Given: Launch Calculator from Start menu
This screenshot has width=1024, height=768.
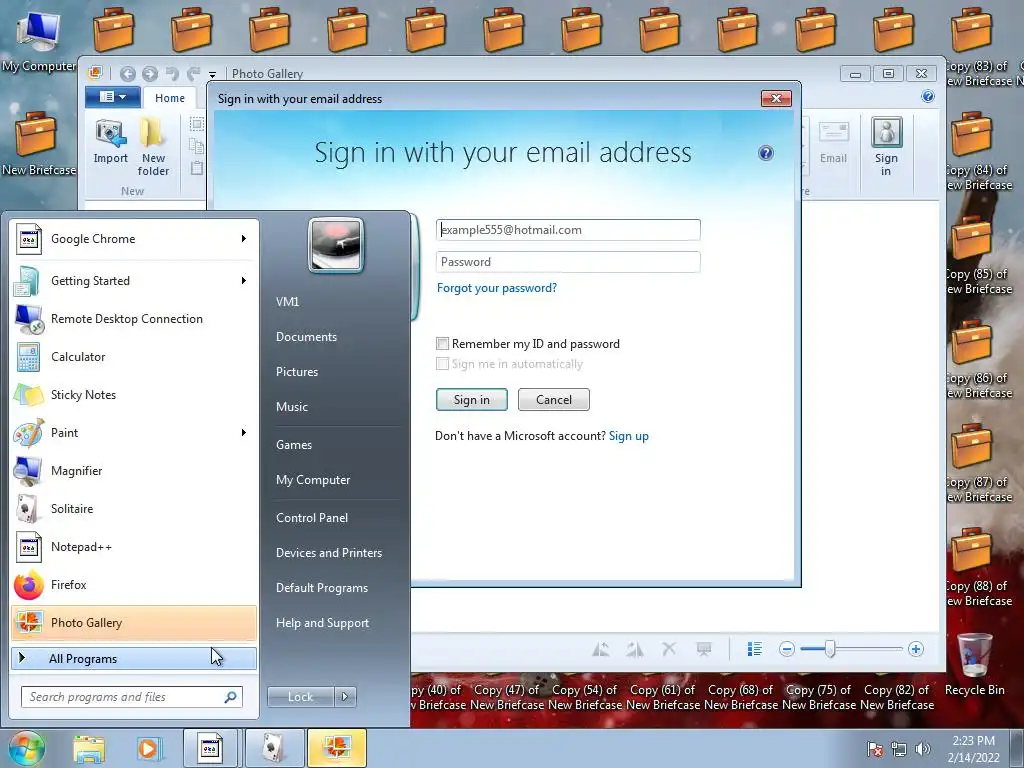Looking at the screenshot, I should pos(134,357).
